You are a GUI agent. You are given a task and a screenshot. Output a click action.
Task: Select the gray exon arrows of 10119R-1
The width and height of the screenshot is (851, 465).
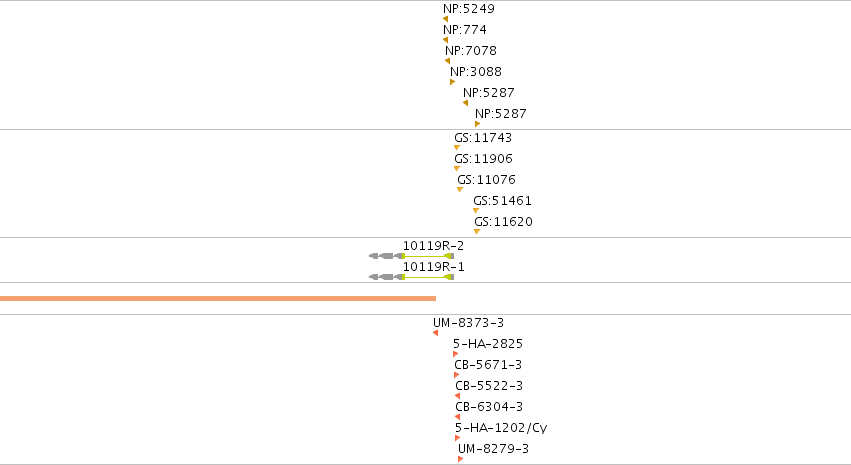tap(386, 277)
